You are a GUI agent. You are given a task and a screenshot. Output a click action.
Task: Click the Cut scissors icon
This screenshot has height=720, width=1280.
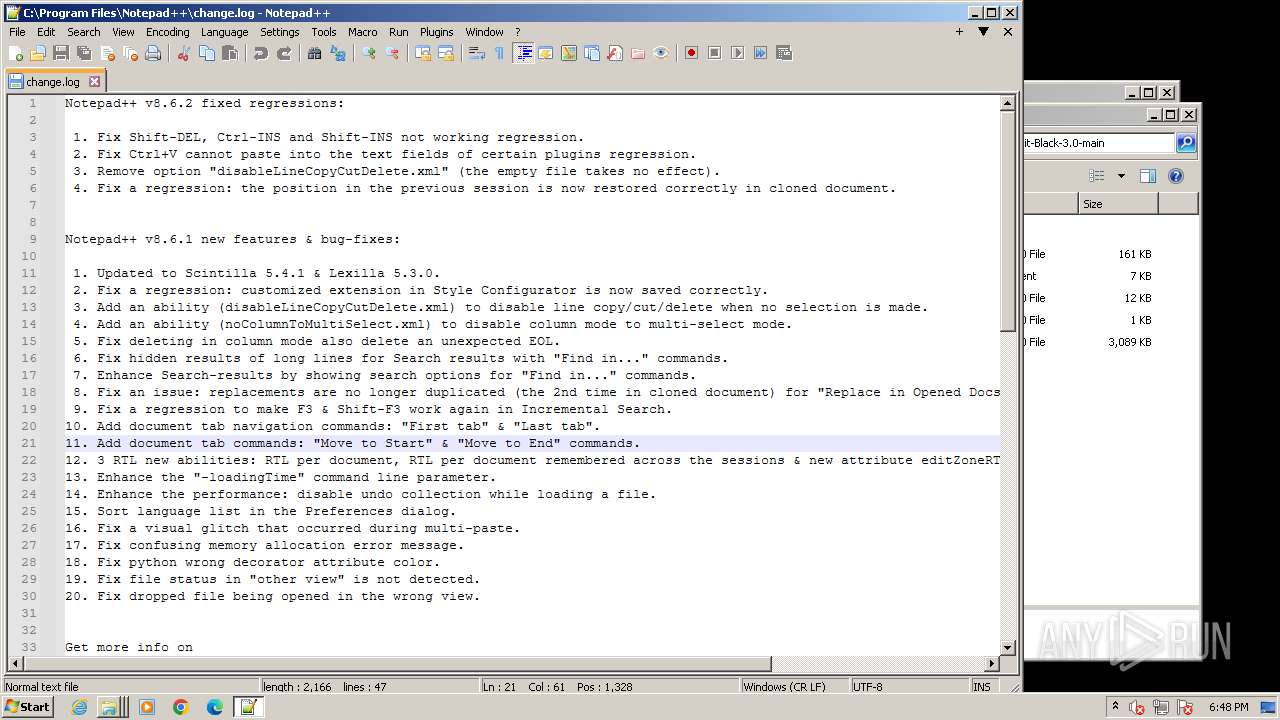click(183, 53)
